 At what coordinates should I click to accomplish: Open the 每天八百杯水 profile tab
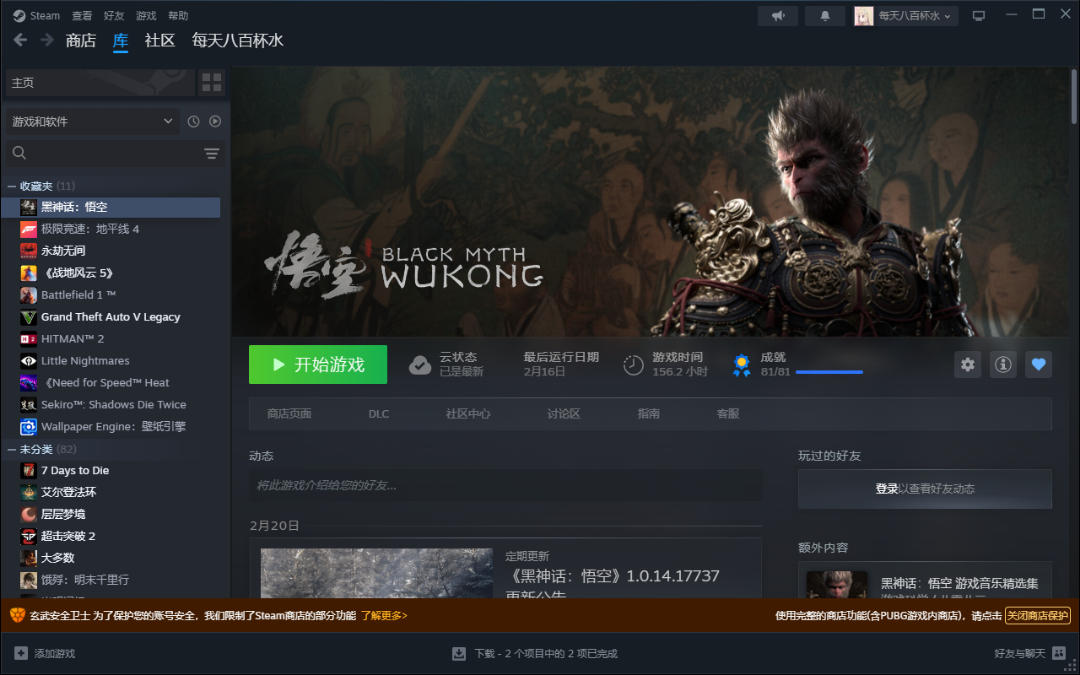[238, 41]
